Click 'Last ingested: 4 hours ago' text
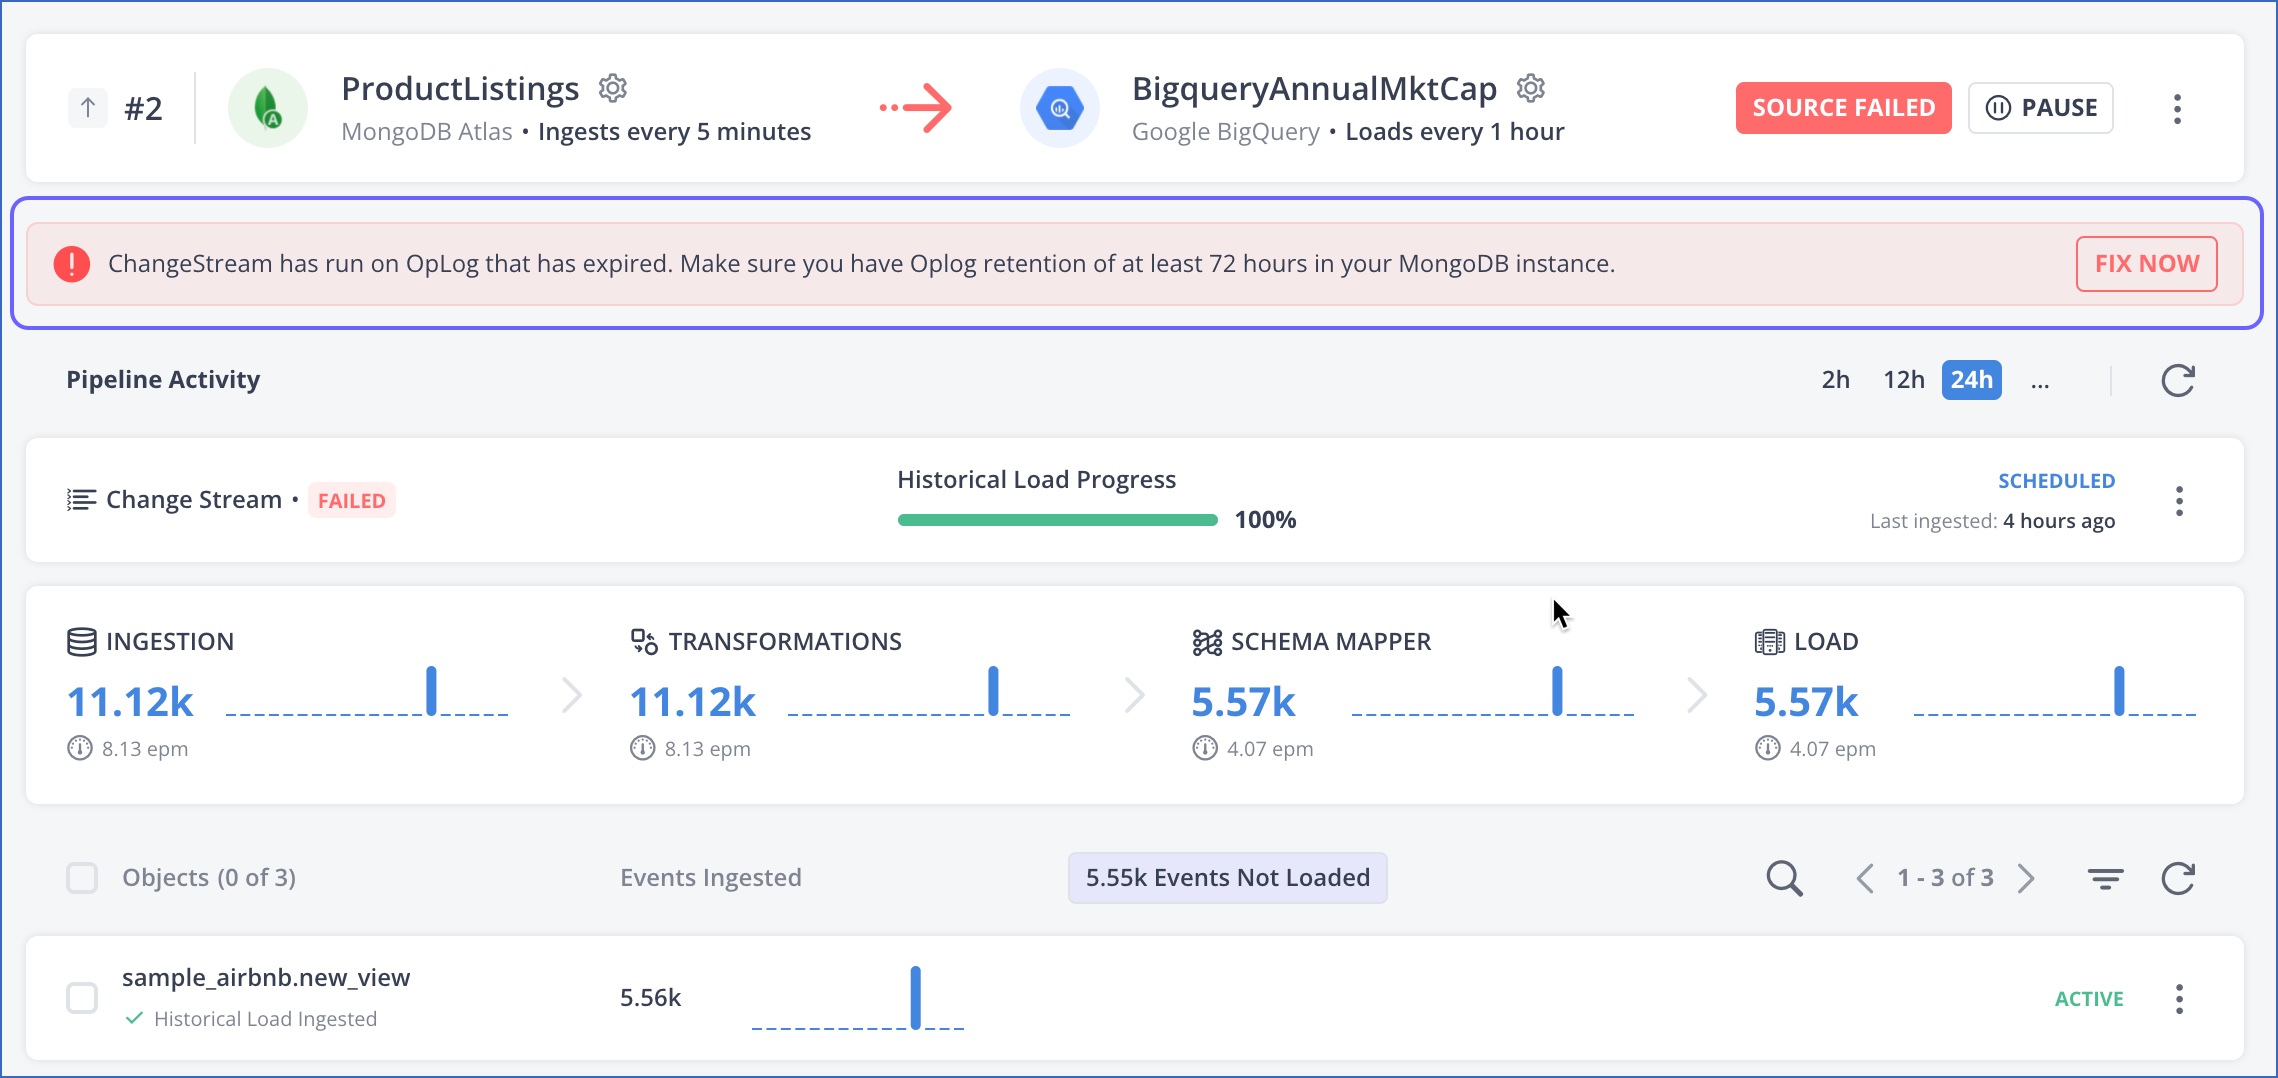 pos(1992,521)
